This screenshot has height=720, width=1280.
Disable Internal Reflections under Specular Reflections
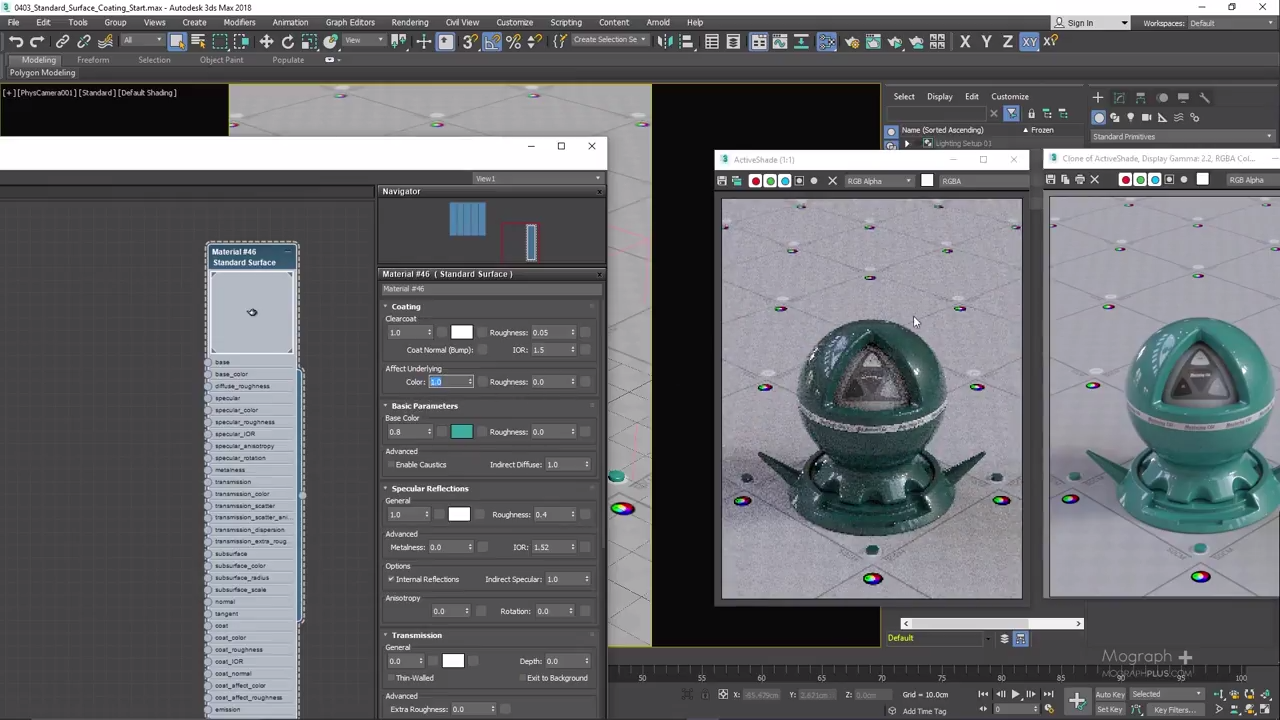391,579
